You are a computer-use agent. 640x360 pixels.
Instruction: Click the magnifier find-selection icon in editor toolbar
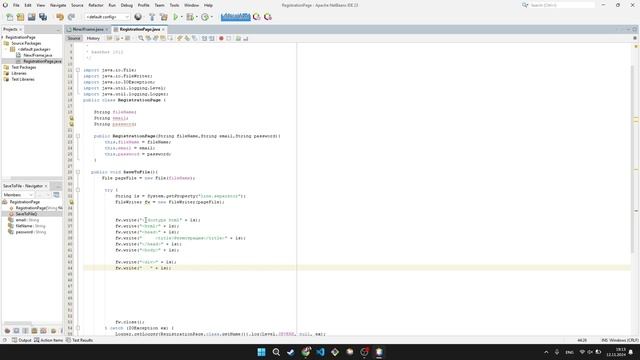tap(141, 38)
